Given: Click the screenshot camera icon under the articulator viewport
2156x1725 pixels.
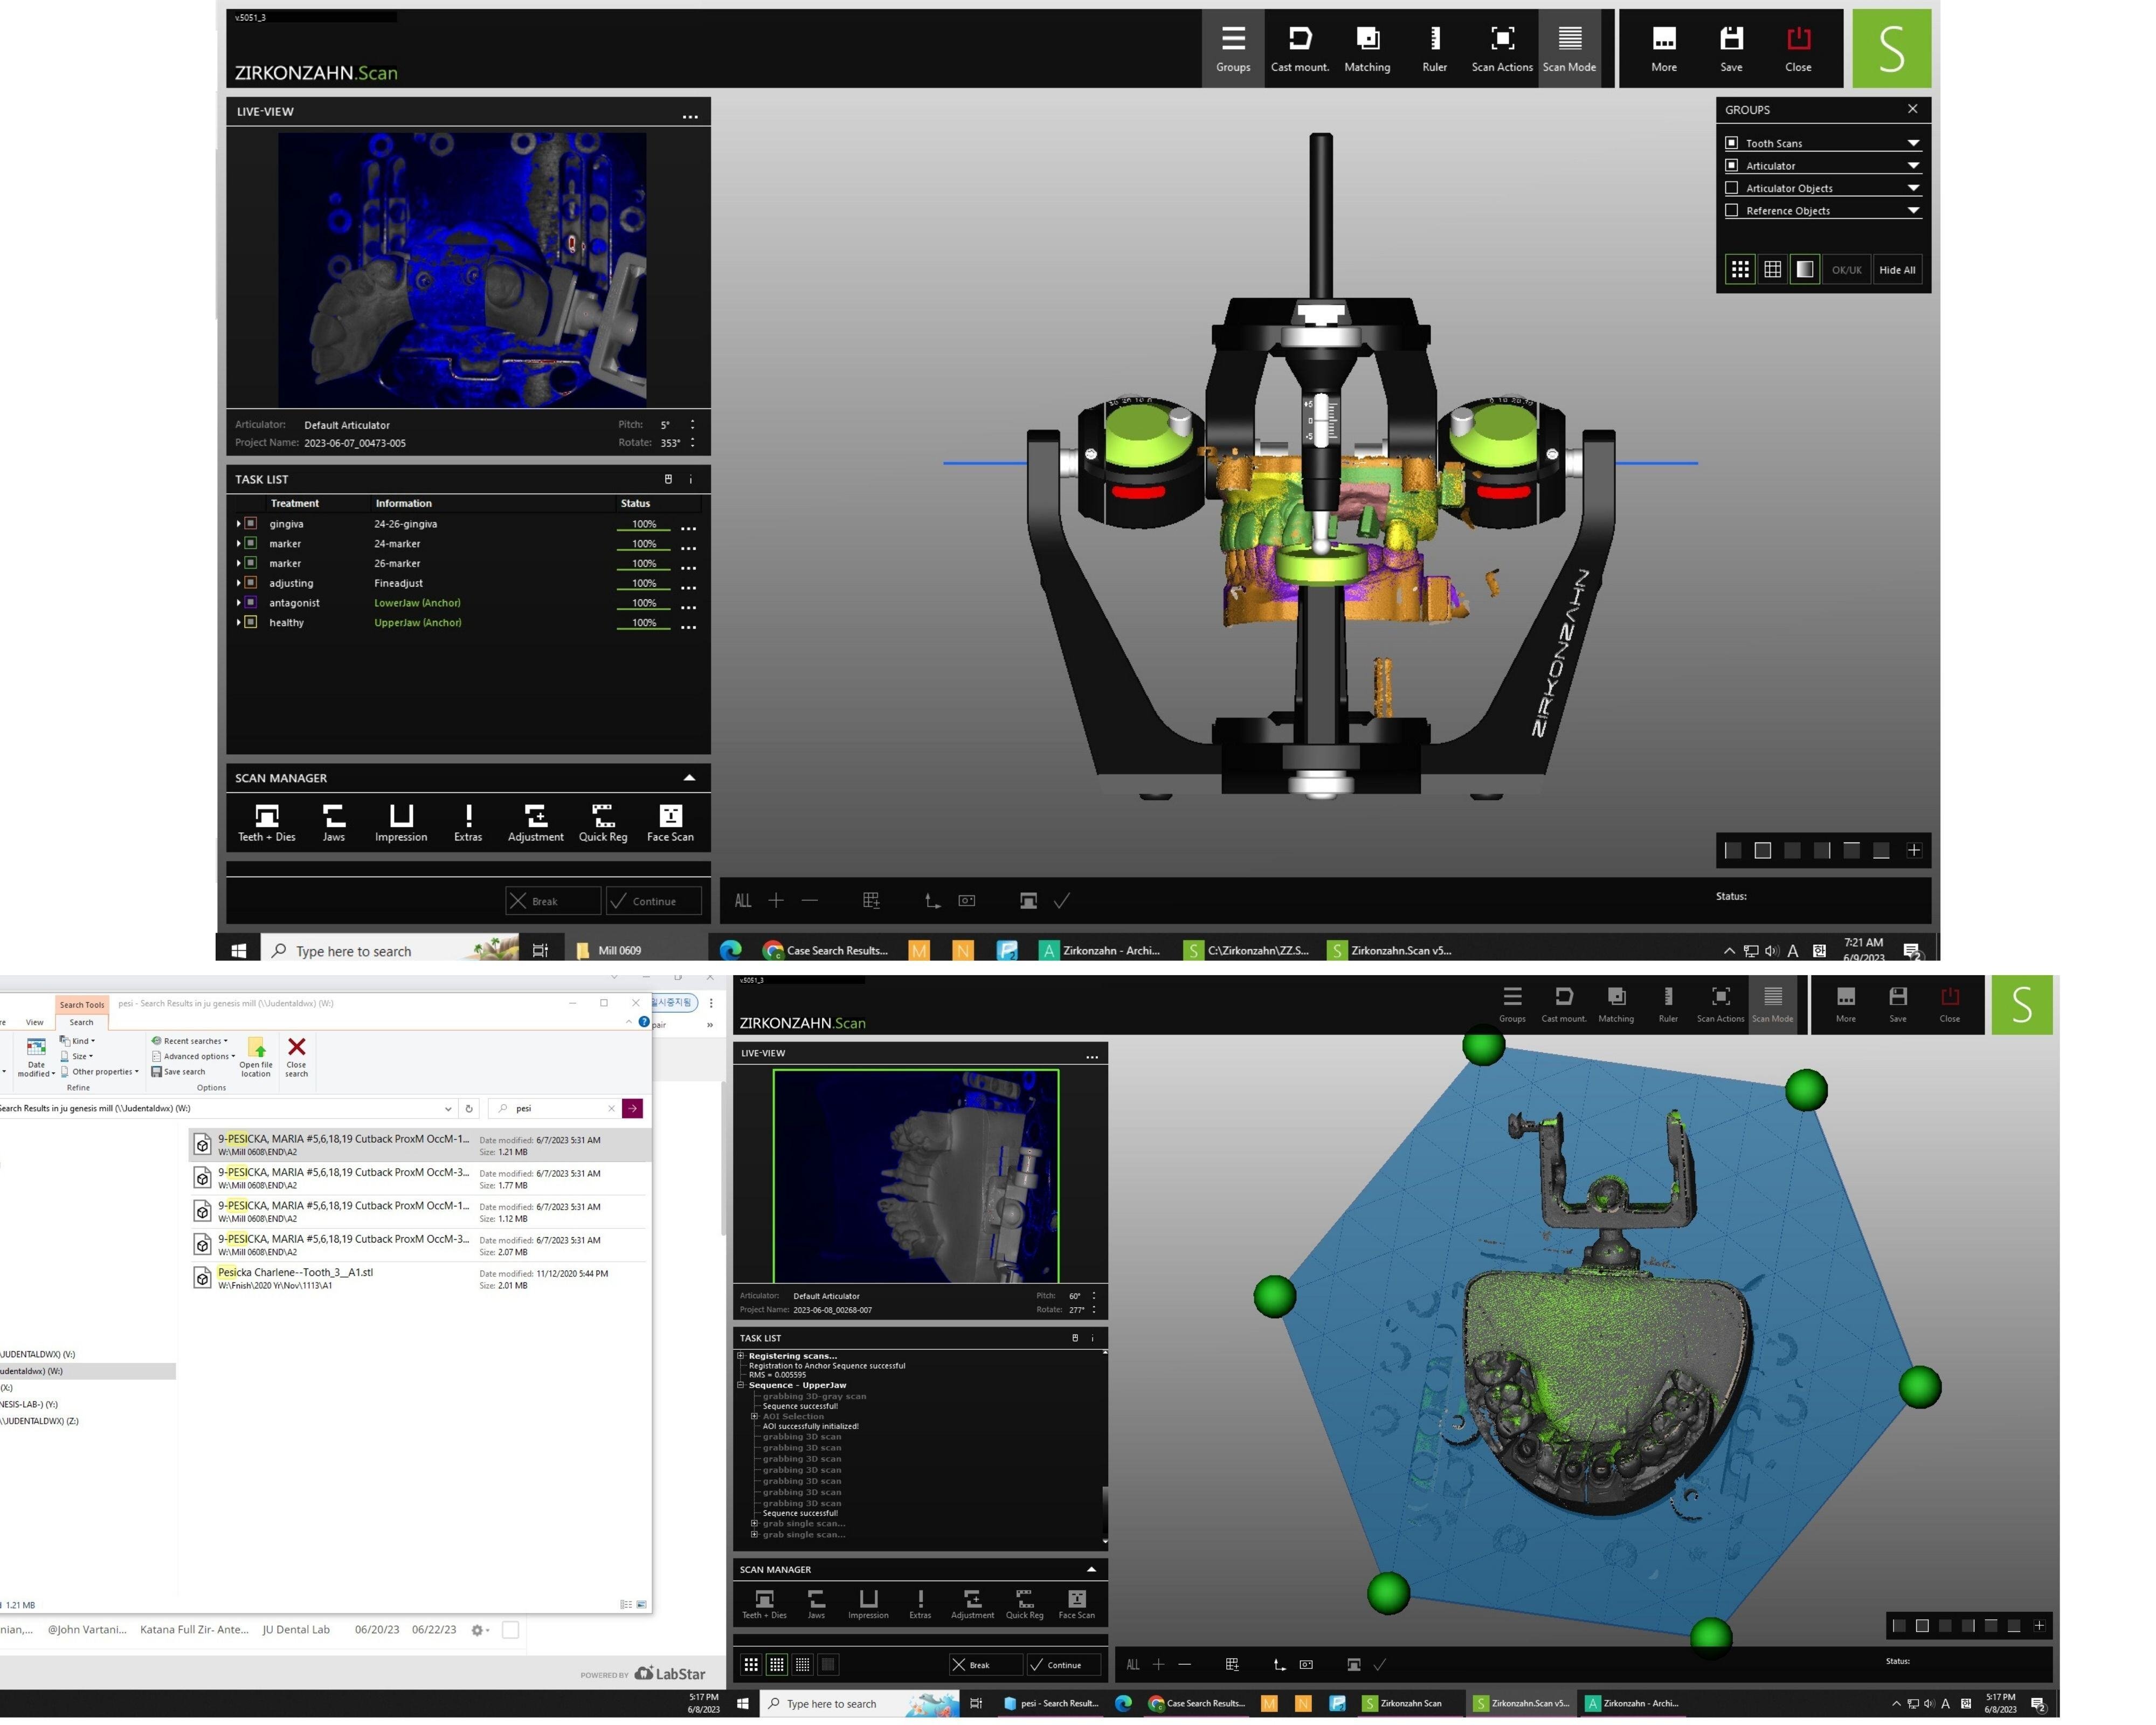Looking at the screenshot, I should tap(967, 901).
